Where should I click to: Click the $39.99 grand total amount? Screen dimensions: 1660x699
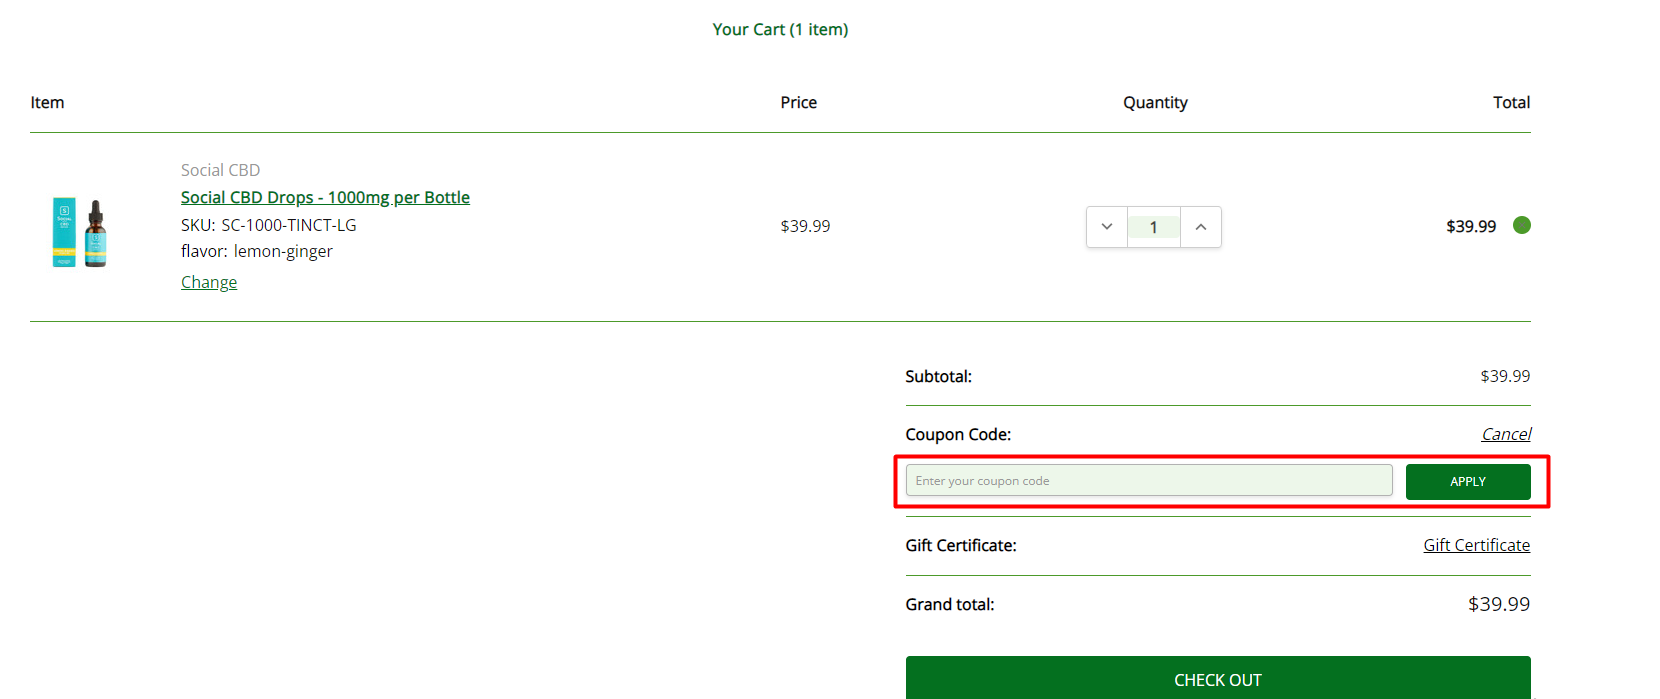1499,604
